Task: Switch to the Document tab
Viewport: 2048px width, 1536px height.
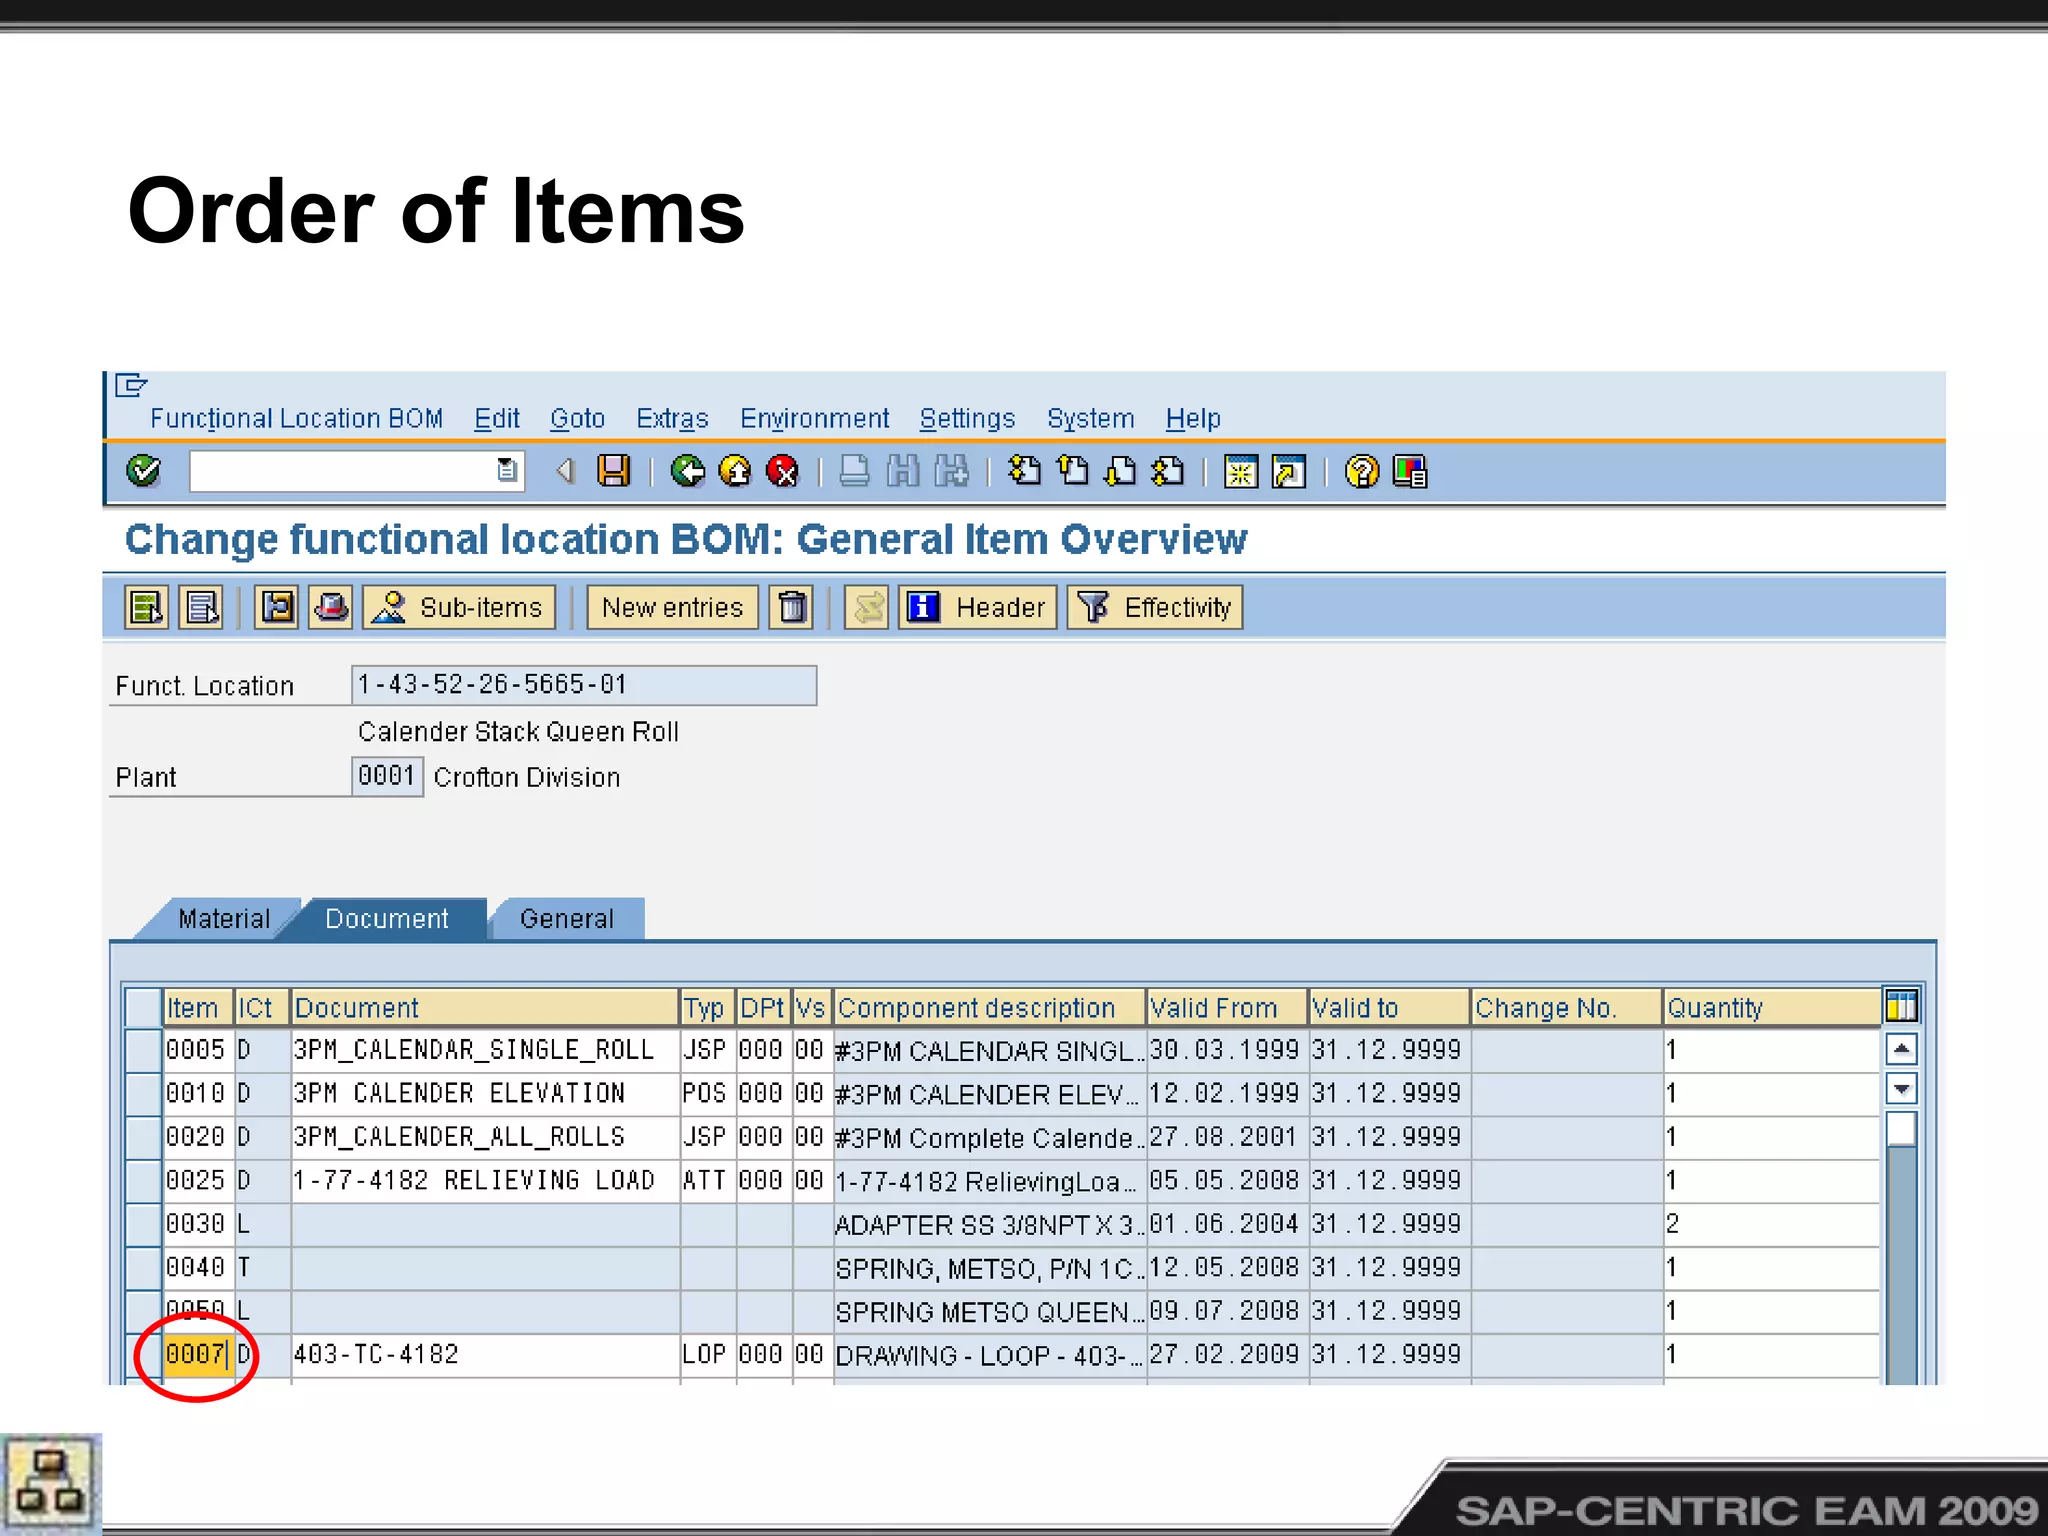Action: click(x=387, y=919)
